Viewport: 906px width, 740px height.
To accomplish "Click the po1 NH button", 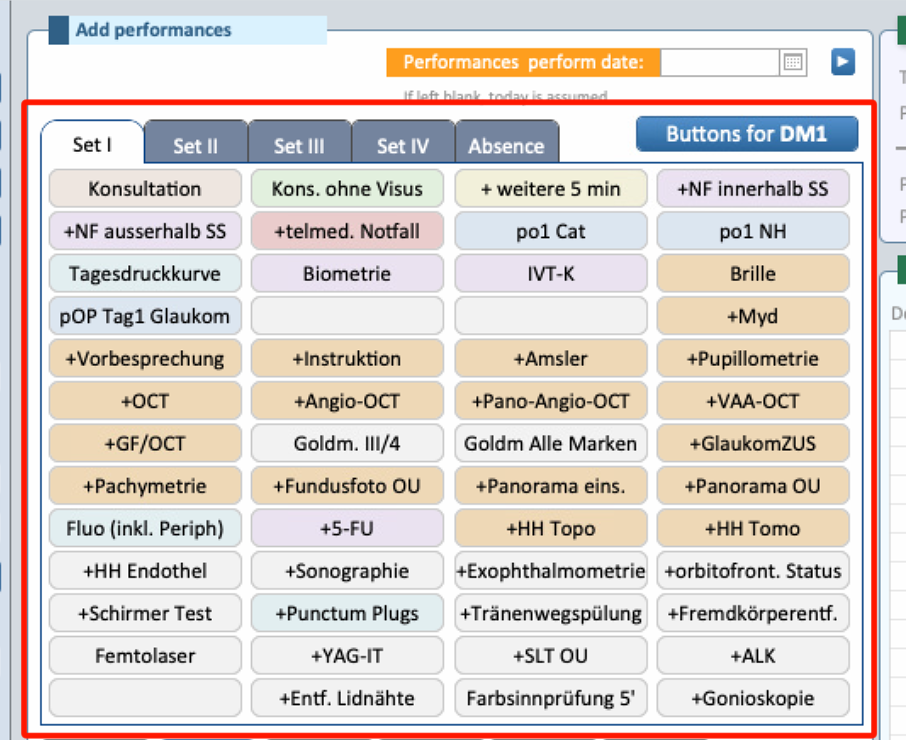I will (x=753, y=231).
